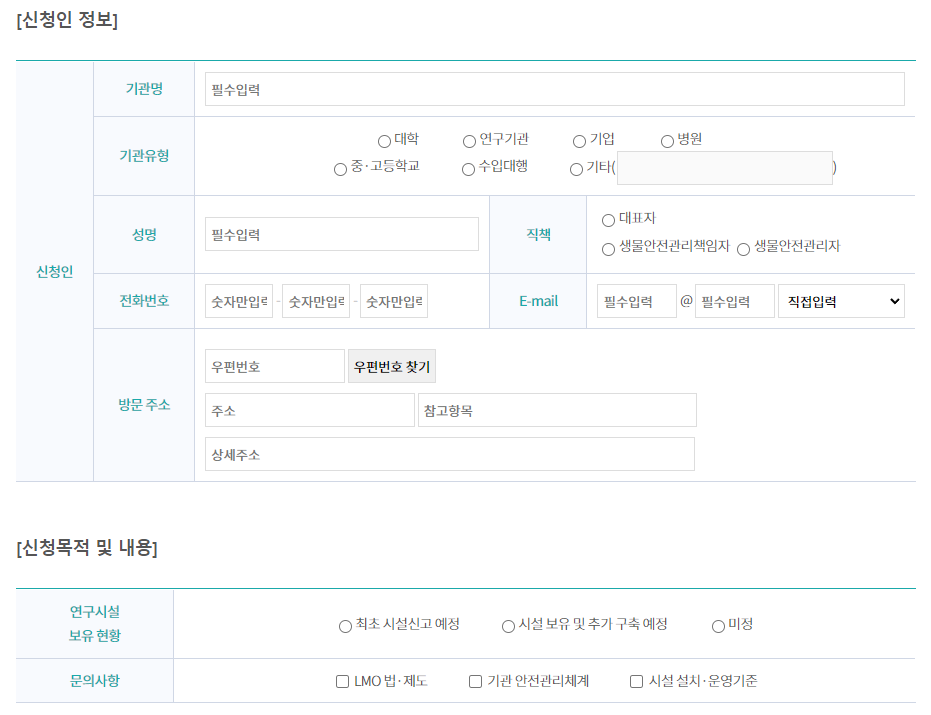Choose 기업 as institution type

[x=579, y=141]
